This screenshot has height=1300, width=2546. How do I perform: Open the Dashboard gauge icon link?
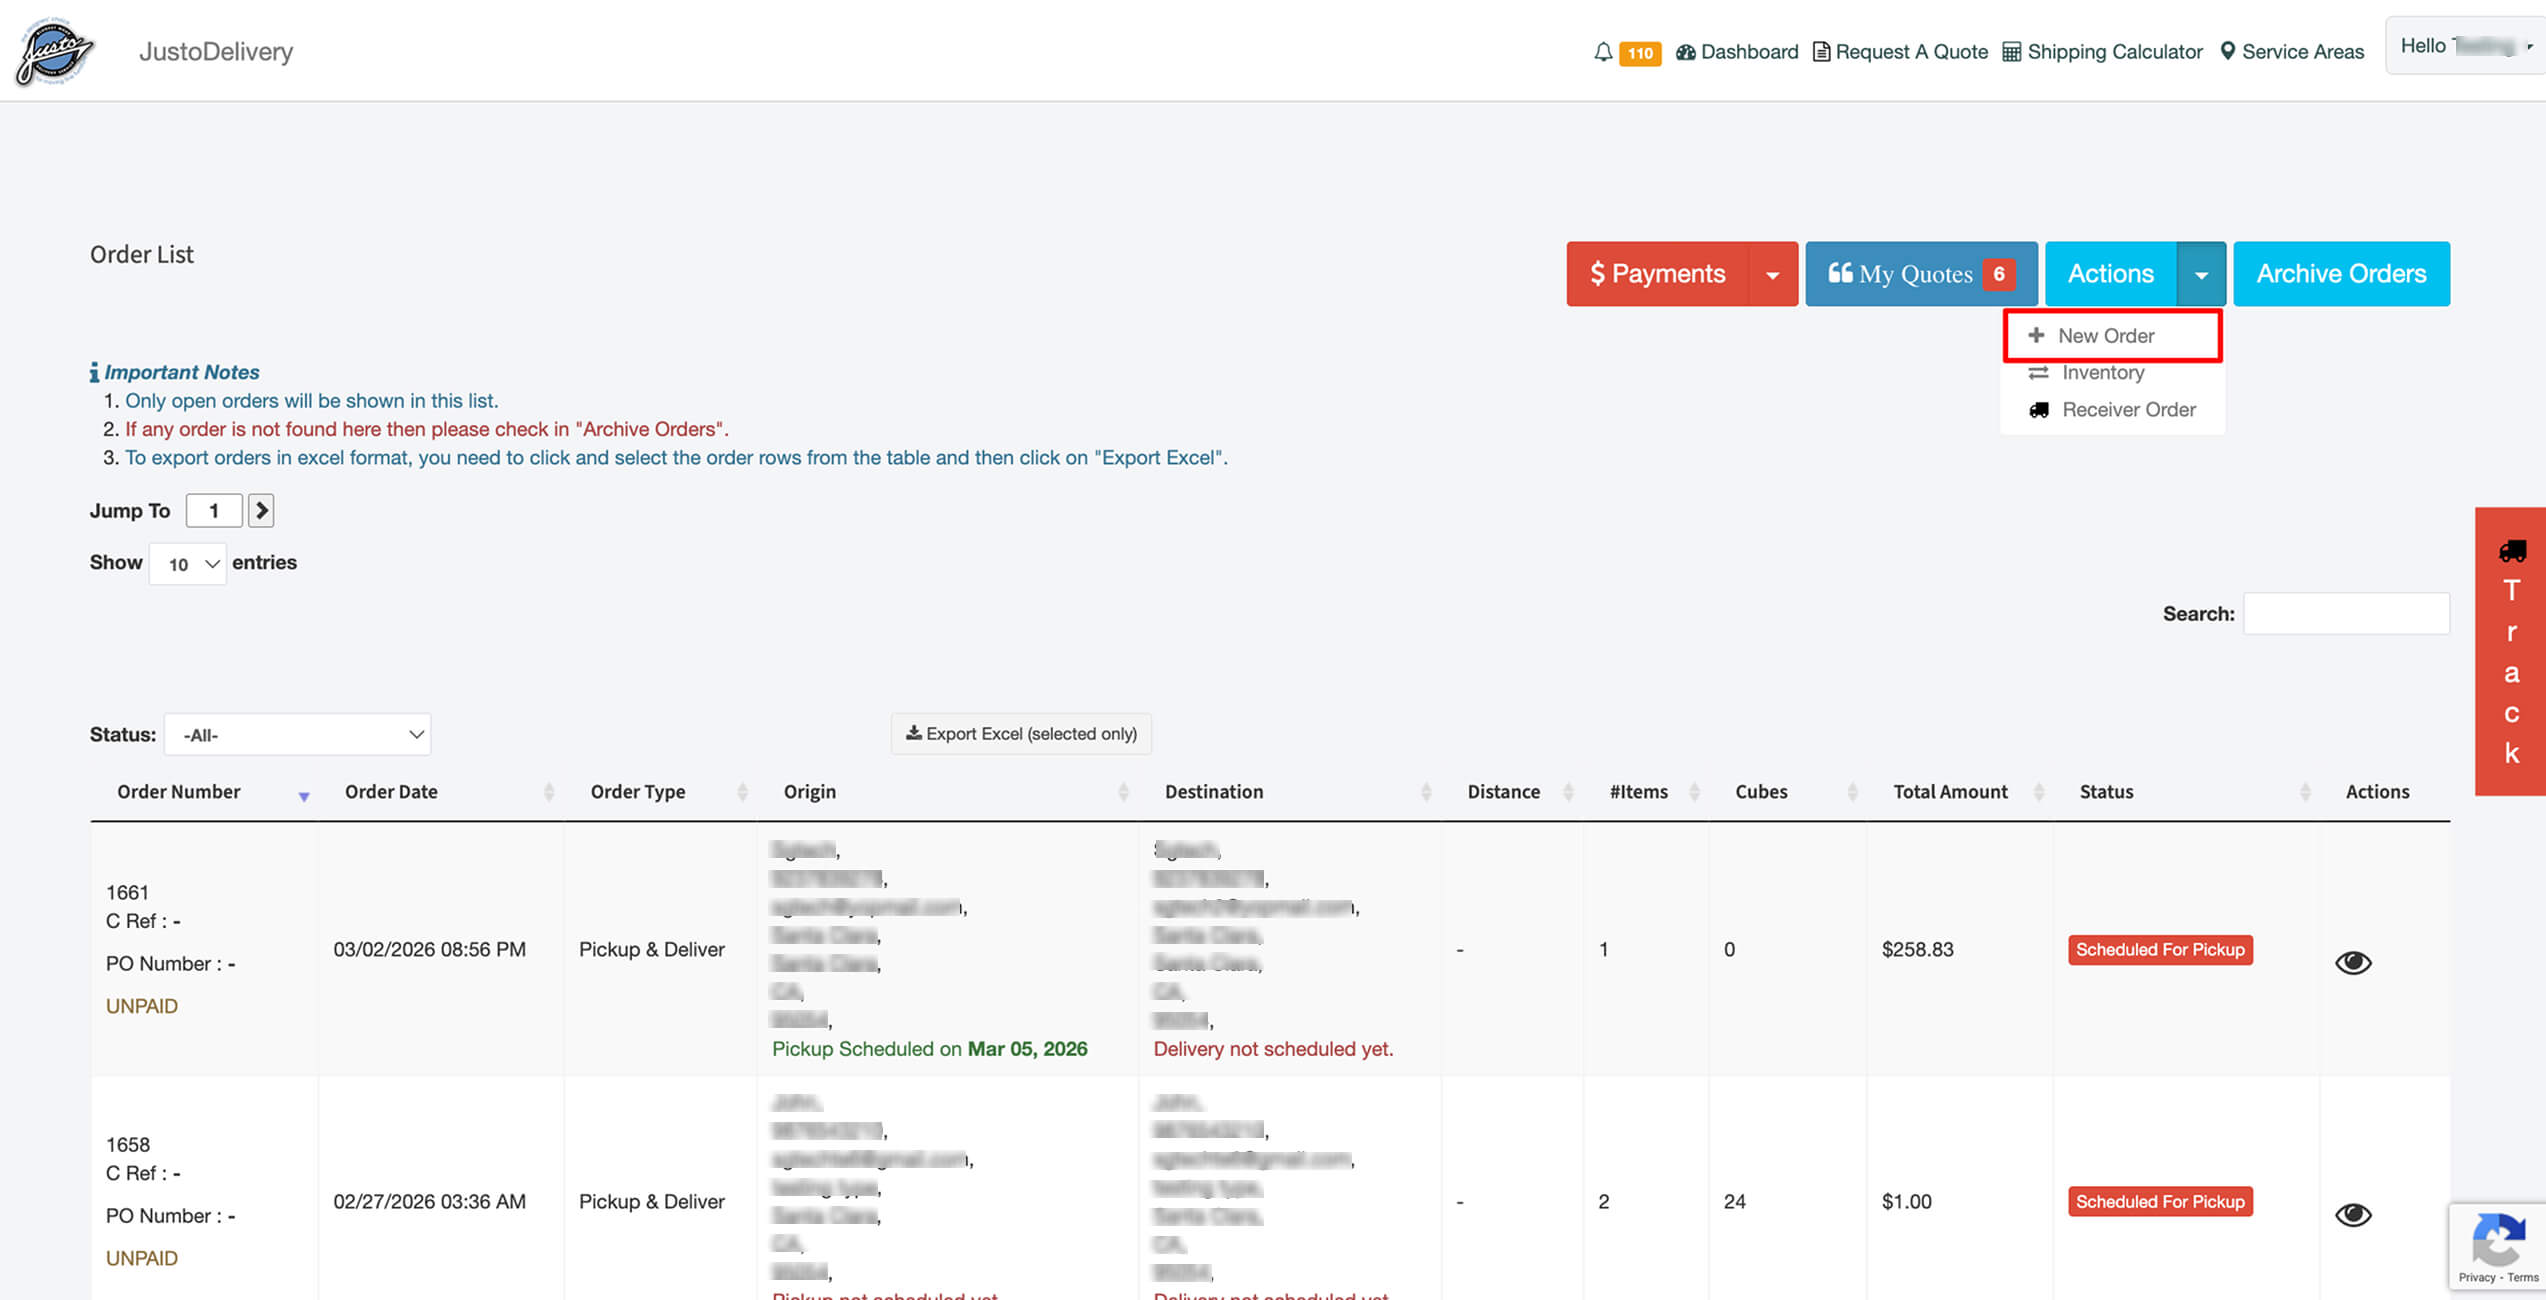pos(1686,52)
